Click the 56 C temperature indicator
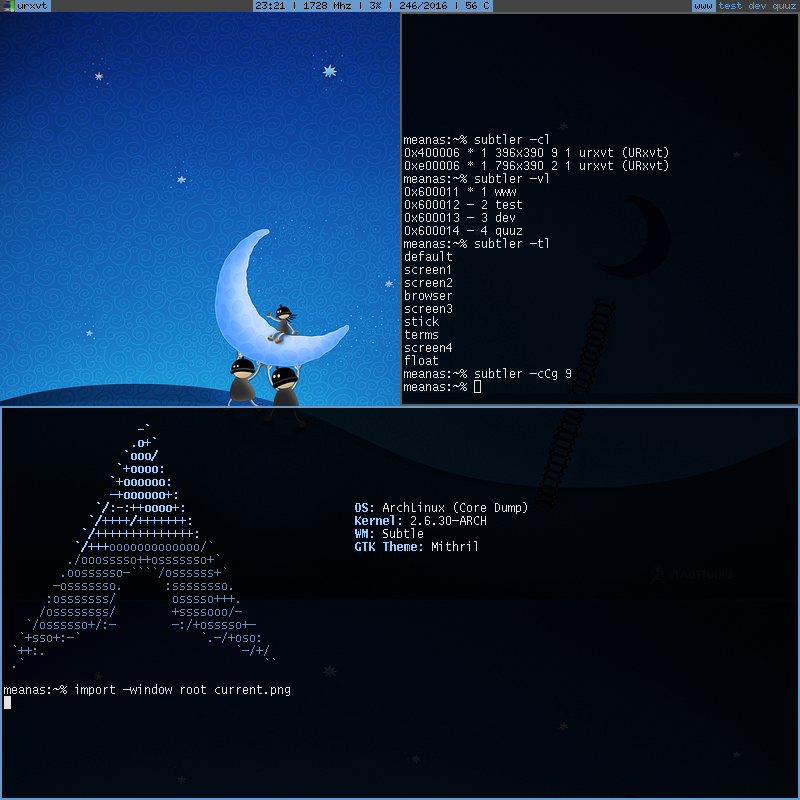Viewport: 800px width, 800px height. pyautogui.click(x=476, y=6)
